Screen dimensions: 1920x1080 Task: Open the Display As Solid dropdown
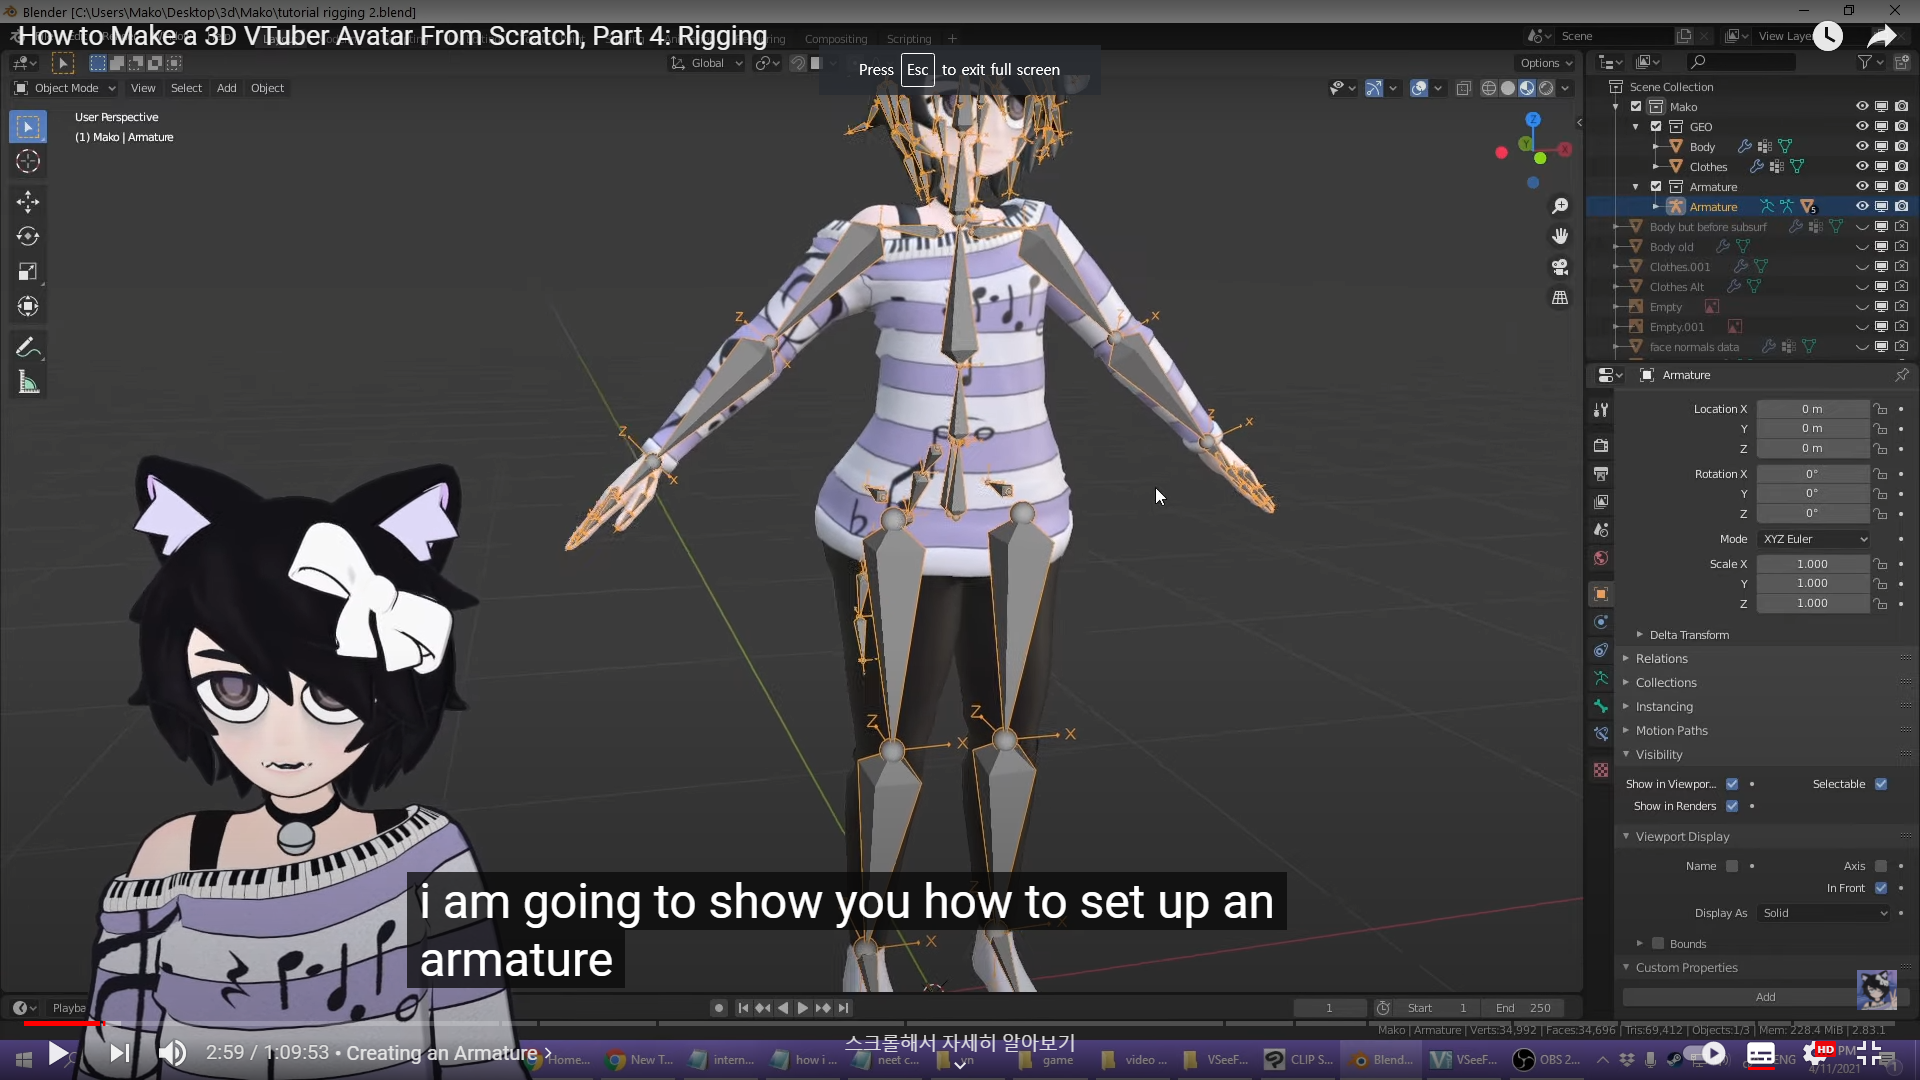1824,913
